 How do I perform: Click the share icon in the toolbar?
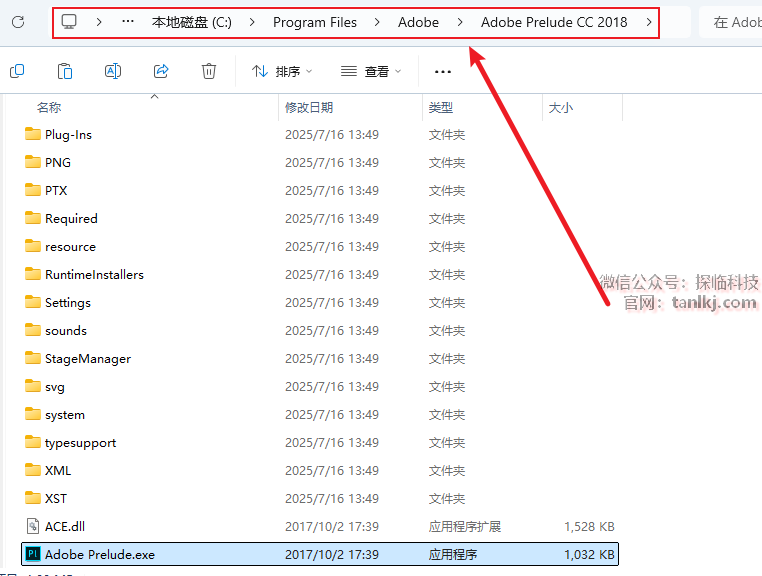coord(161,71)
